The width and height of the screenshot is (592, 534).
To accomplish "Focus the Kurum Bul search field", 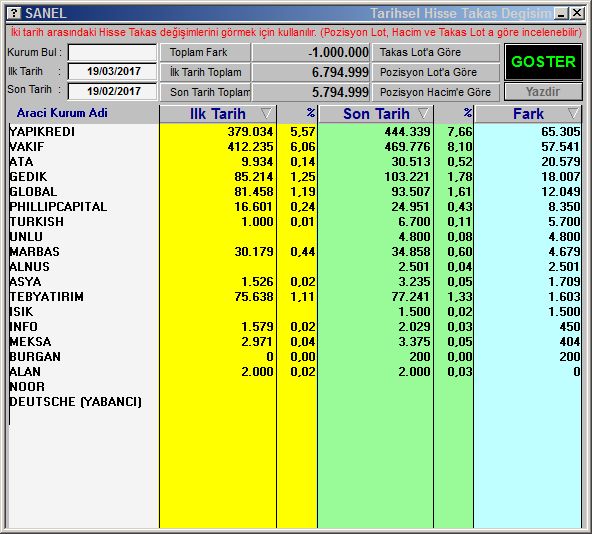I will coord(112,52).
